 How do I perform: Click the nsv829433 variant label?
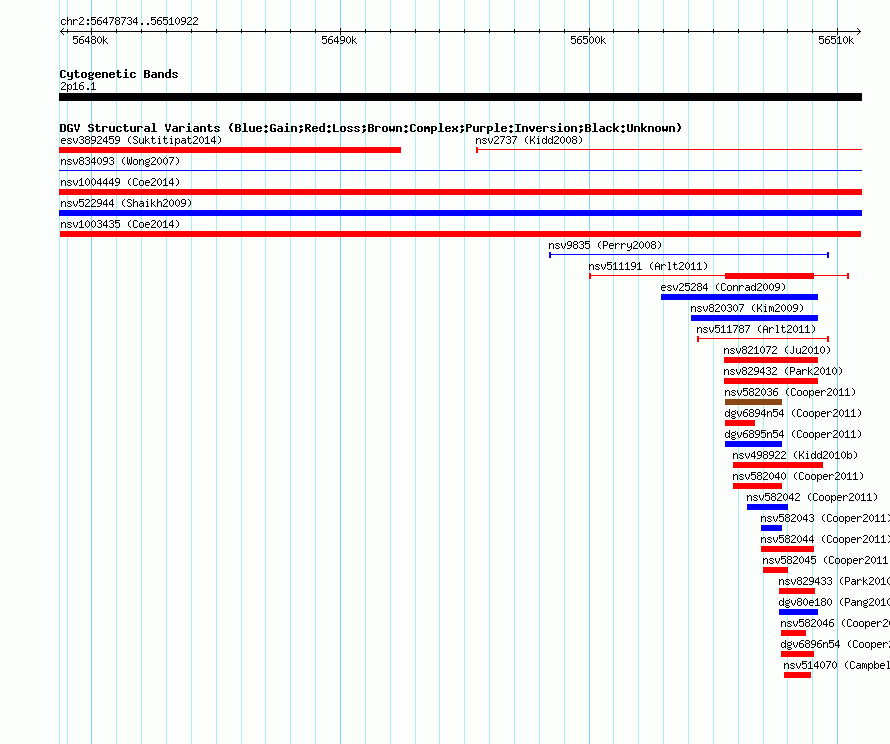tap(834, 581)
